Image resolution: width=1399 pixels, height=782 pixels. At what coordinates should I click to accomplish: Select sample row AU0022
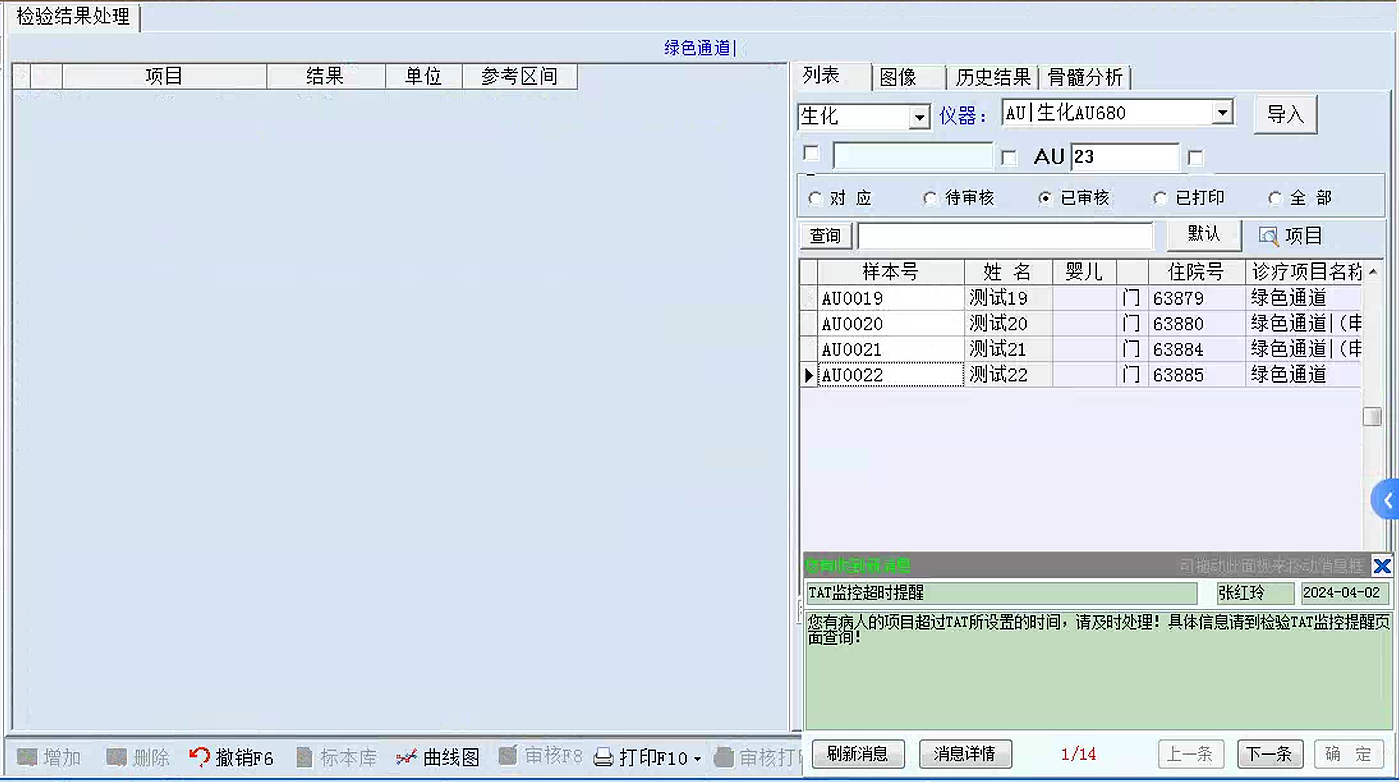tap(890, 375)
